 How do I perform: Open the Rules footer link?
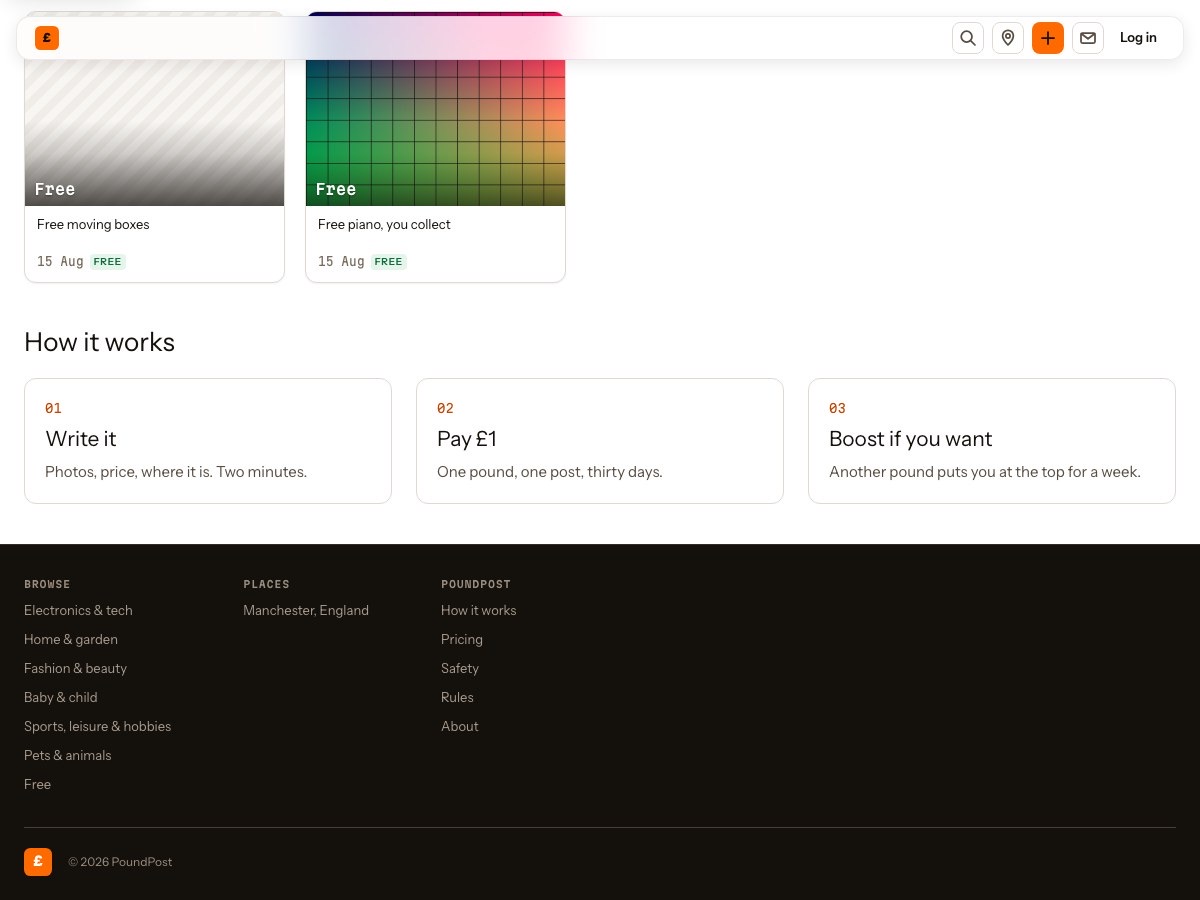(457, 697)
